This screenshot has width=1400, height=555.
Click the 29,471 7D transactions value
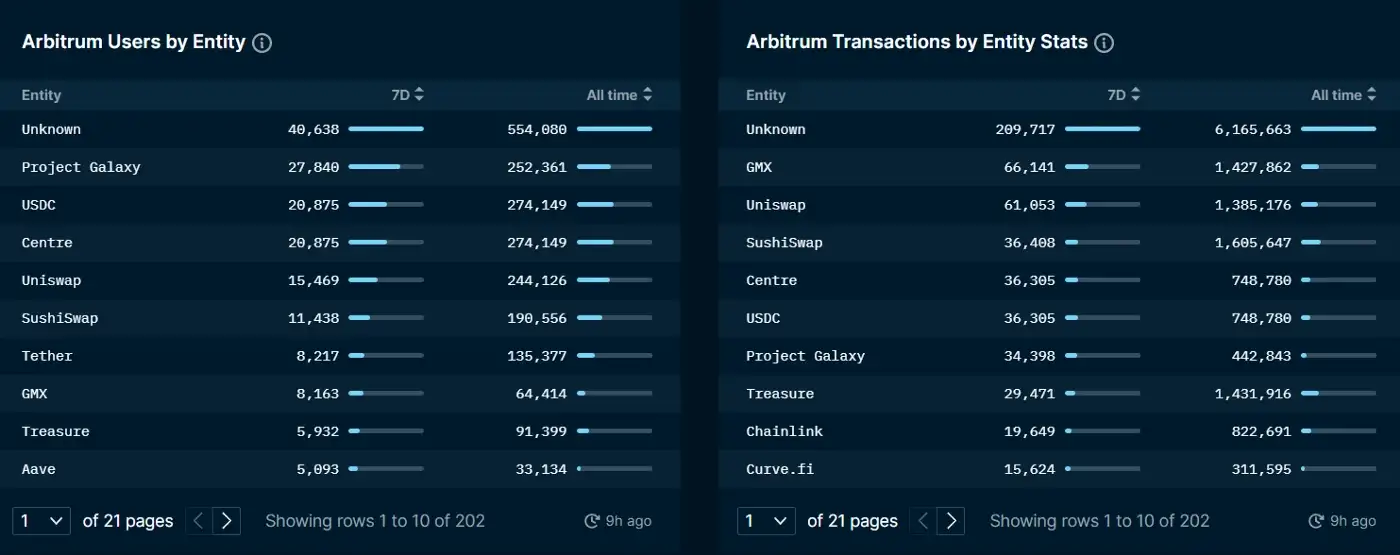click(1029, 394)
